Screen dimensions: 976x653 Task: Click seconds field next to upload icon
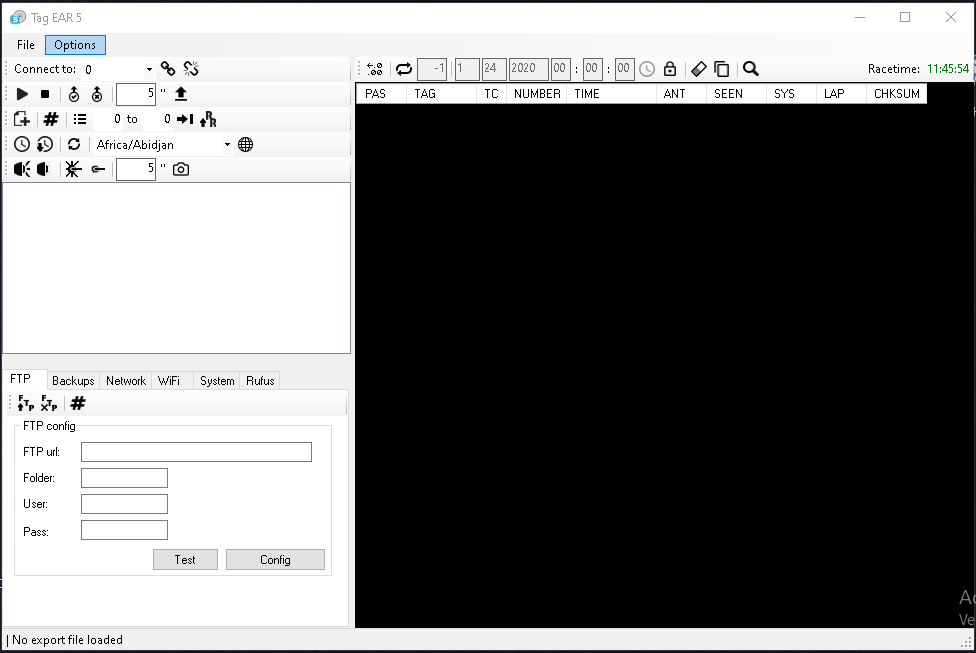coord(136,94)
